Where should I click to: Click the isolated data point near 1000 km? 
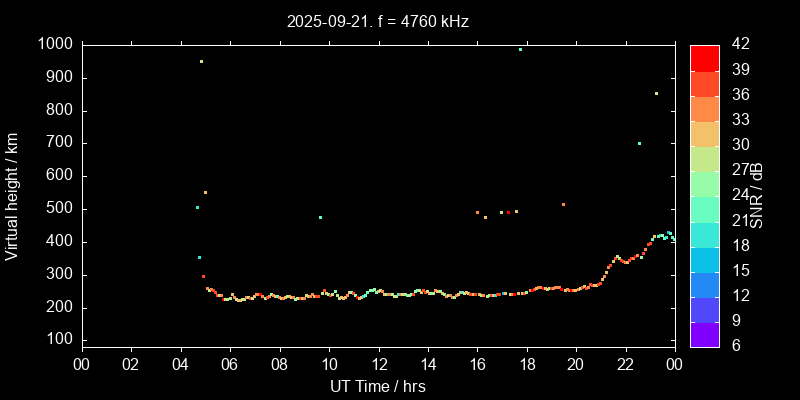tap(520, 49)
